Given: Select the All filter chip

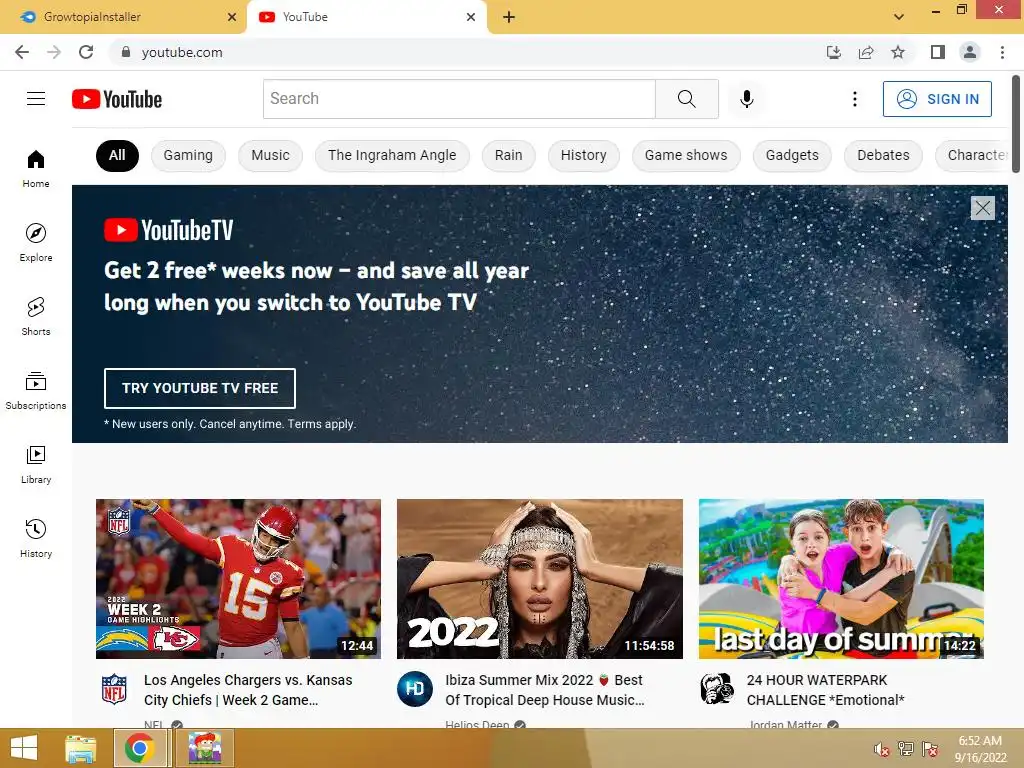Looking at the screenshot, I should 117,155.
